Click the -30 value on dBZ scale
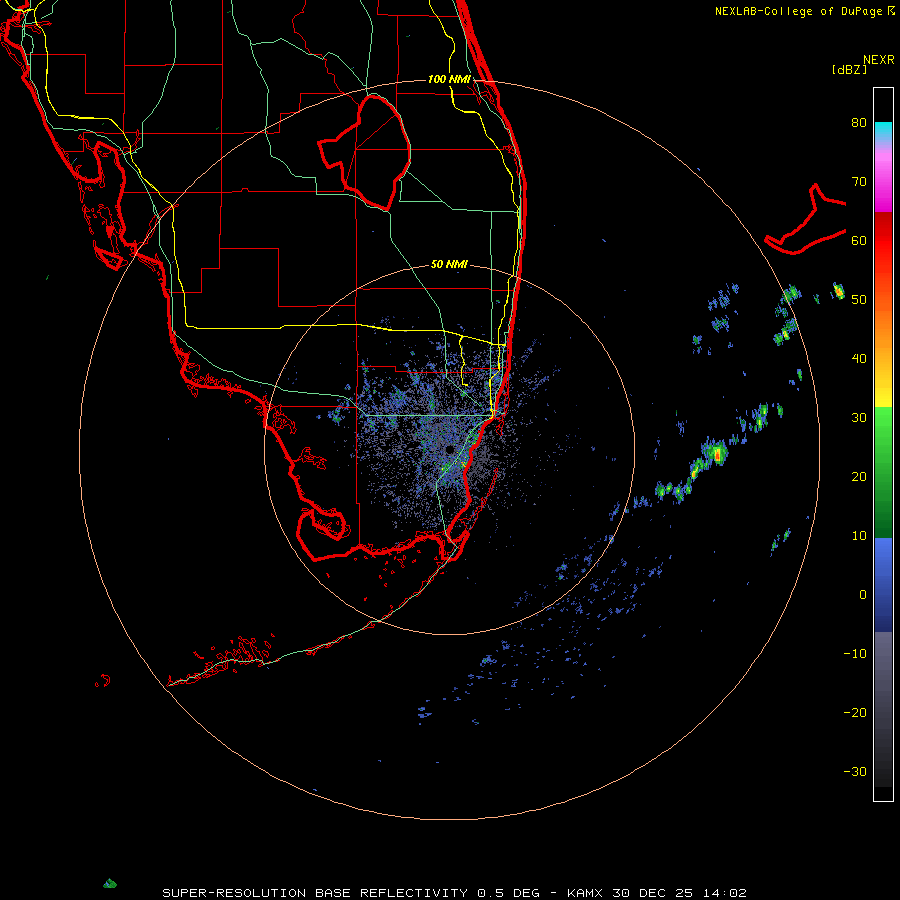This screenshot has width=900, height=900. coord(855,771)
